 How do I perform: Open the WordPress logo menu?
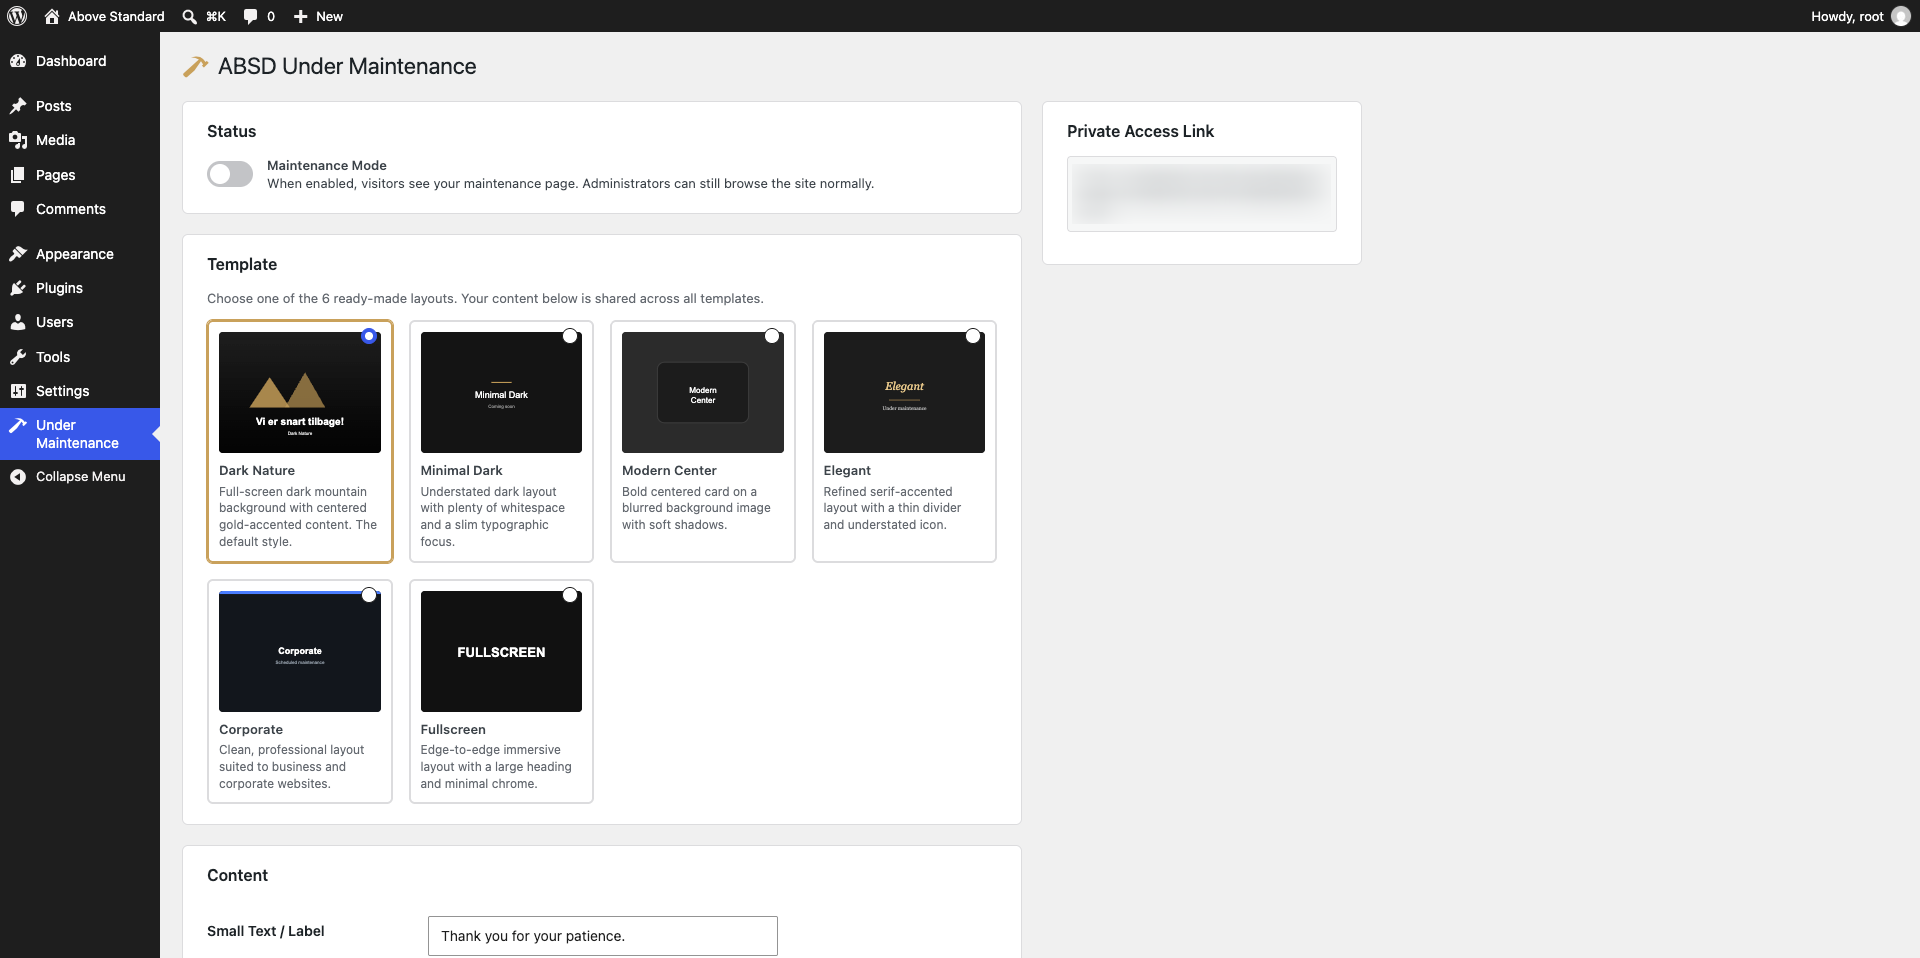tap(17, 16)
